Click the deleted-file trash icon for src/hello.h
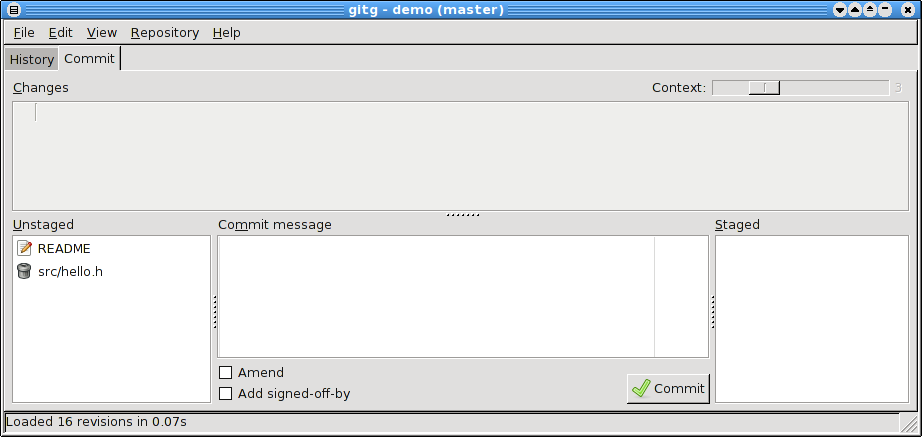Image resolution: width=922 pixels, height=437 pixels. coord(24,271)
